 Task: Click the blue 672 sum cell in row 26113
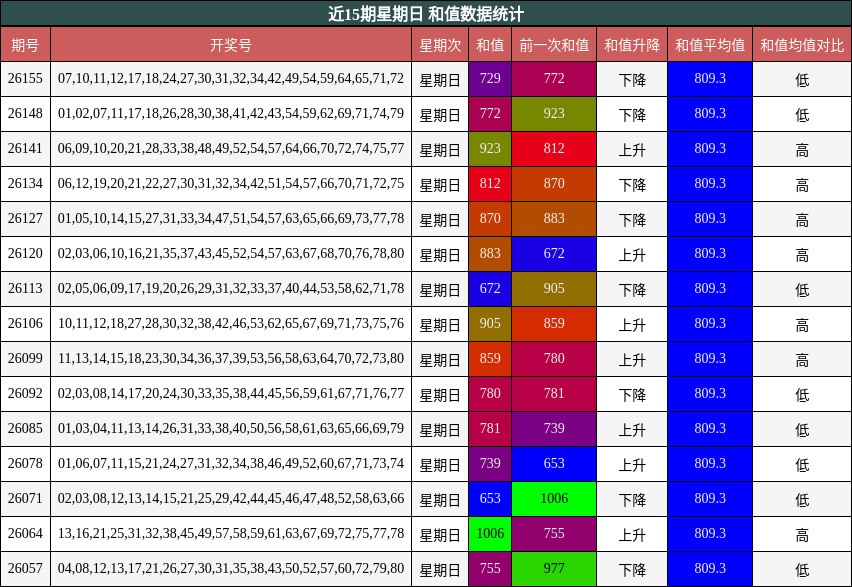(490, 289)
